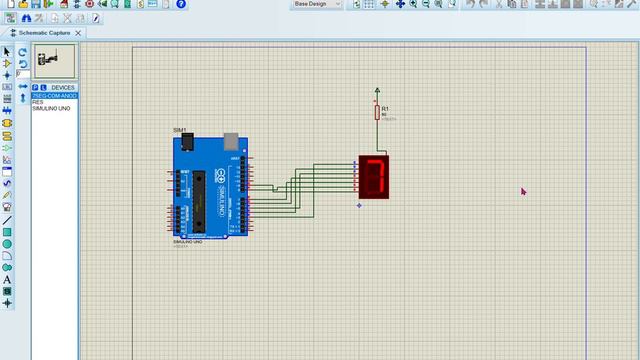640x360 pixels.
Task: Open search with binoculars icon
Action: (27, 18)
